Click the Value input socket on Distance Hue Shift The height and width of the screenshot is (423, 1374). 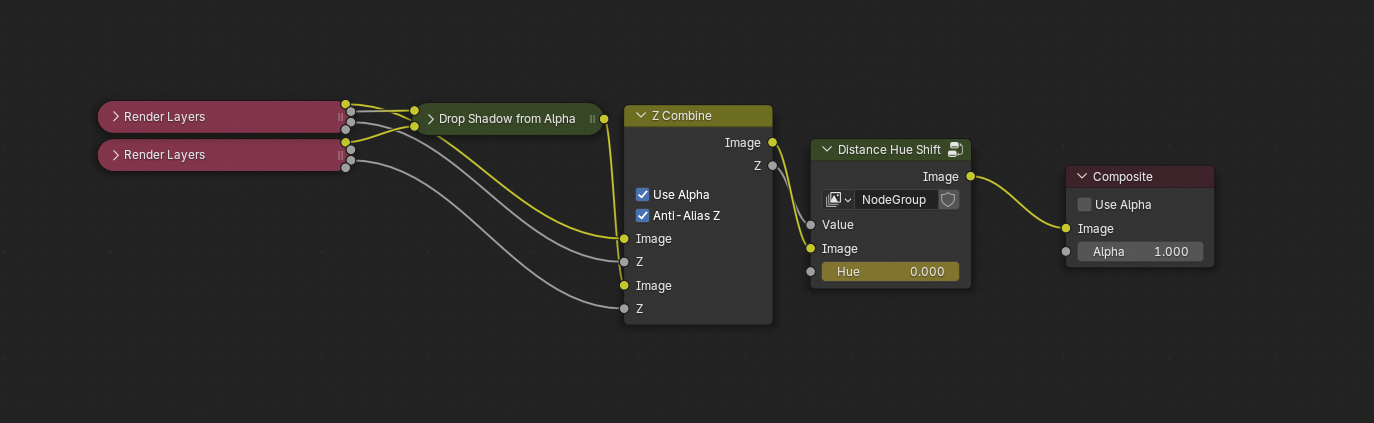pos(810,225)
